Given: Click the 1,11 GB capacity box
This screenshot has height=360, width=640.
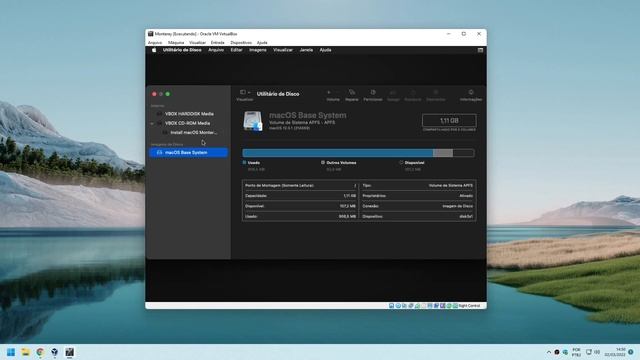Looking at the screenshot, I should (x=449, y=120).
